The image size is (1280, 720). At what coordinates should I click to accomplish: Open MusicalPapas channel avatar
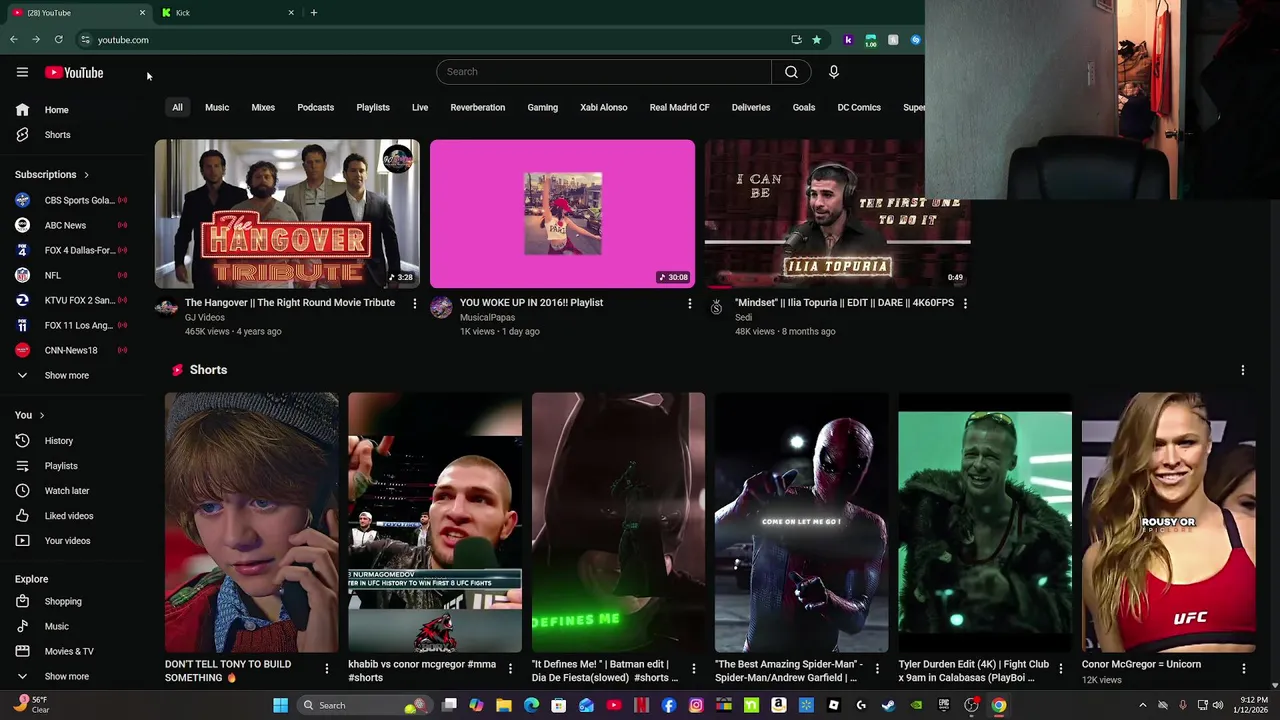pyautogui.click(x=441, y=308)
